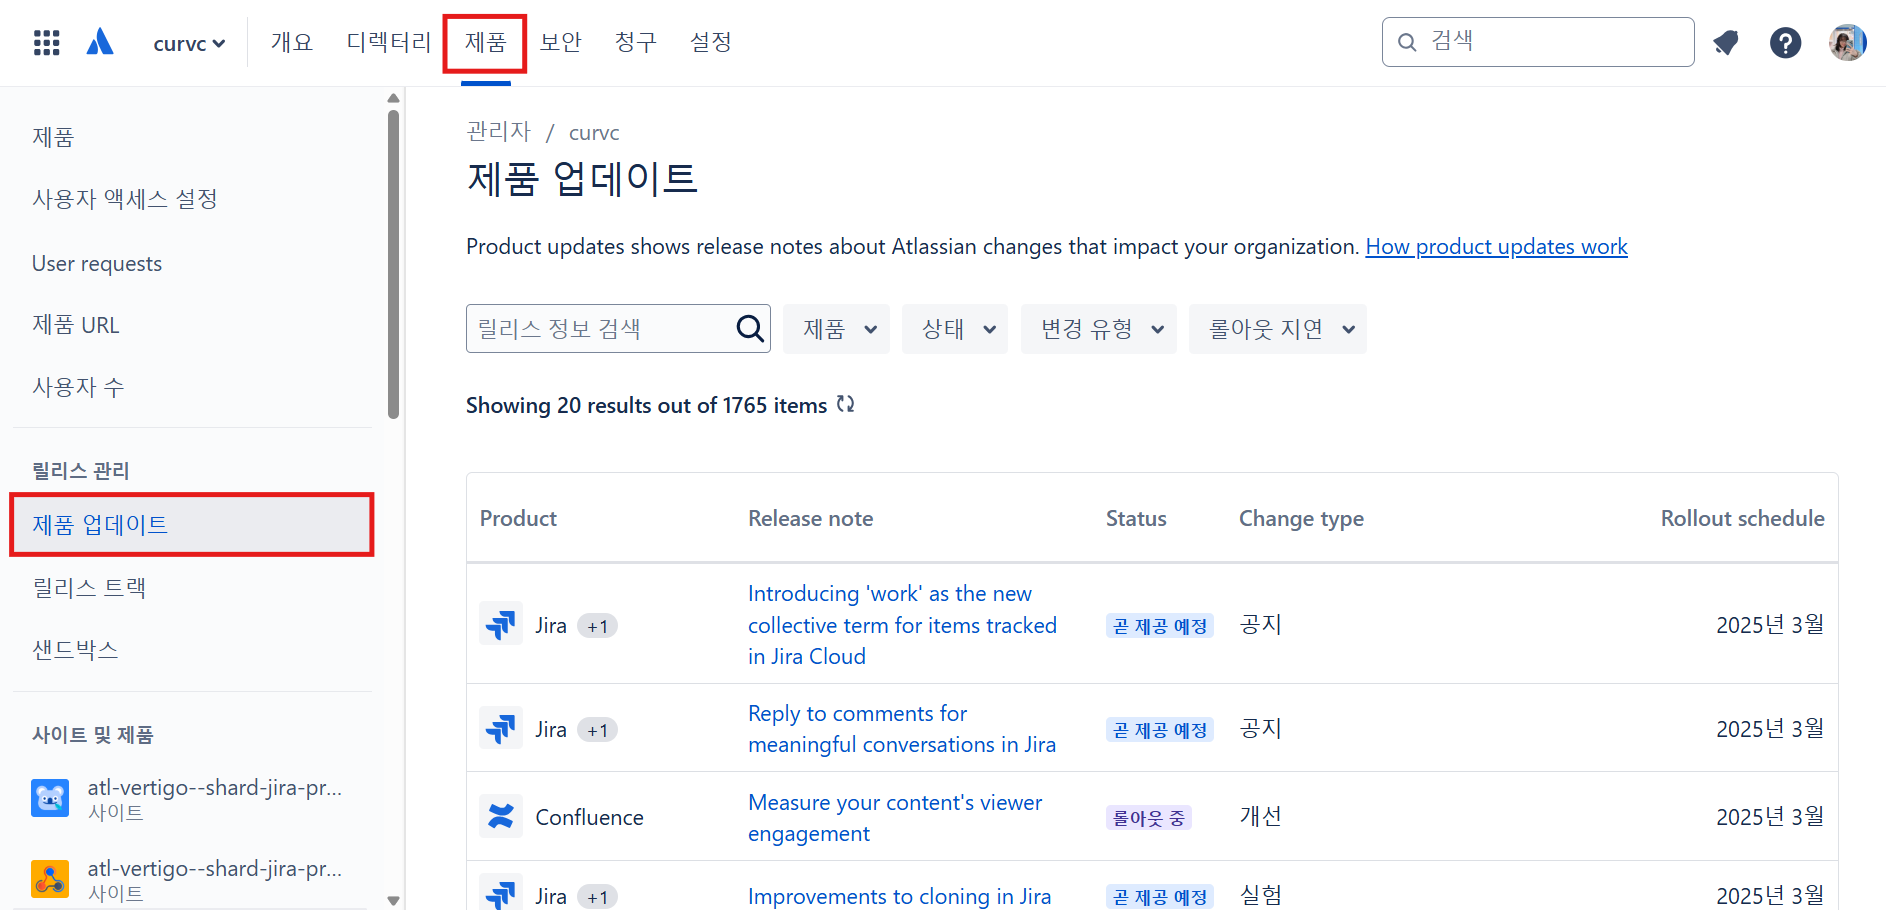The width and height of the screenshot is (1886, 910).
Task: Open 'Improvements to cloning in Jira' note
Action: tap(899, 896)
